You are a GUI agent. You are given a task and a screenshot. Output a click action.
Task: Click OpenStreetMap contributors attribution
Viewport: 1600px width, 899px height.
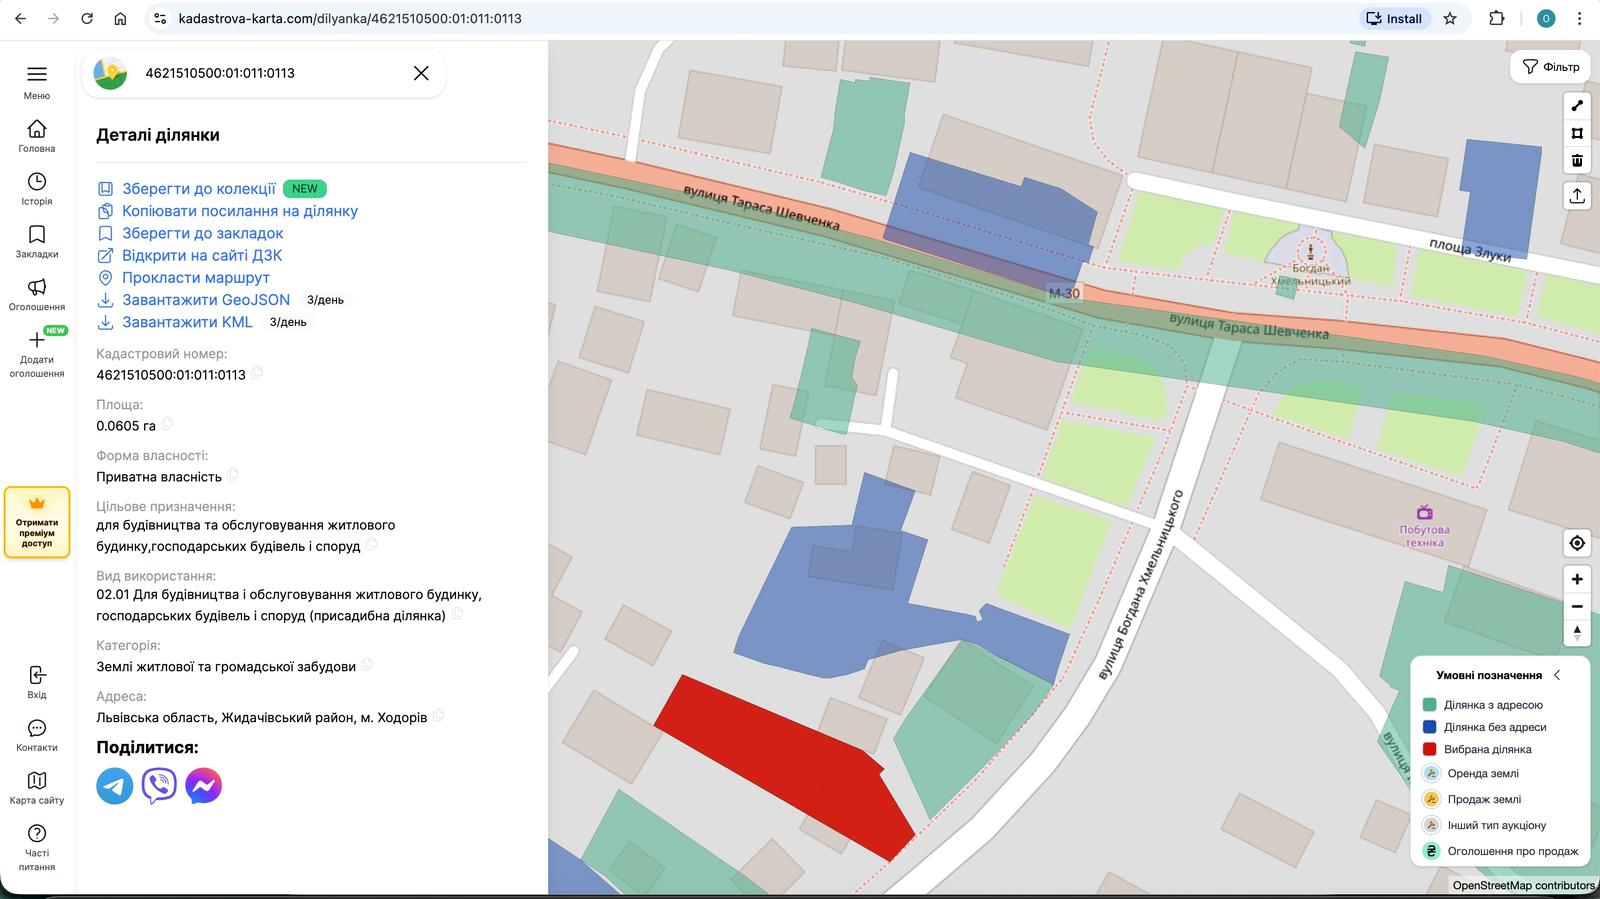[x=1523, y=885]
